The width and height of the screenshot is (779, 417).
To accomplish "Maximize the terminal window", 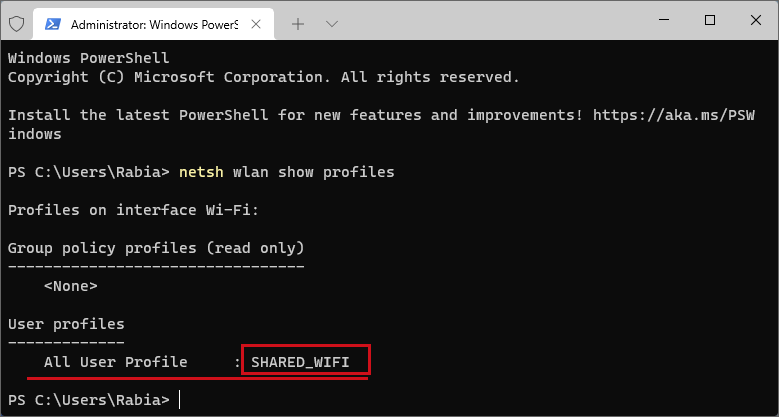I will coord(710,20).
